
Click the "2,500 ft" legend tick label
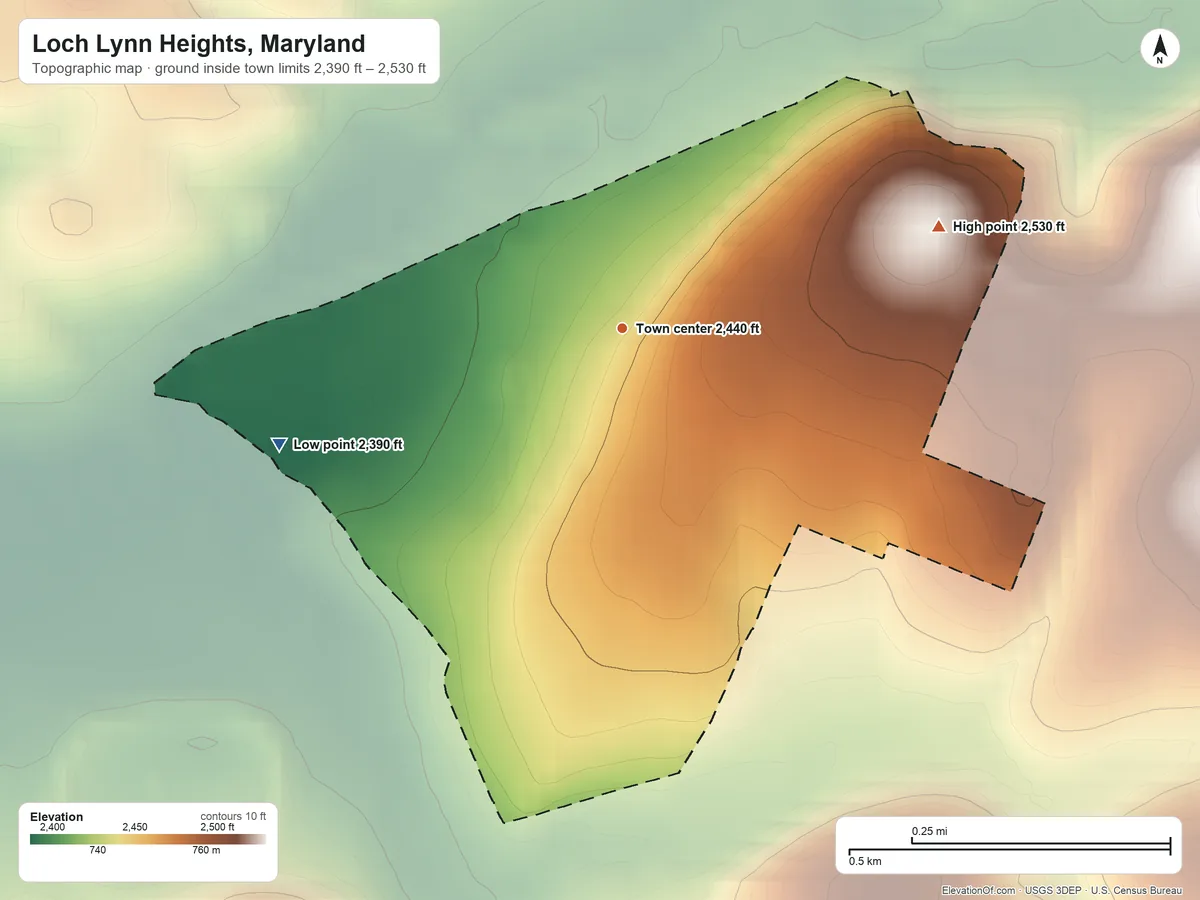coord(217,827)
